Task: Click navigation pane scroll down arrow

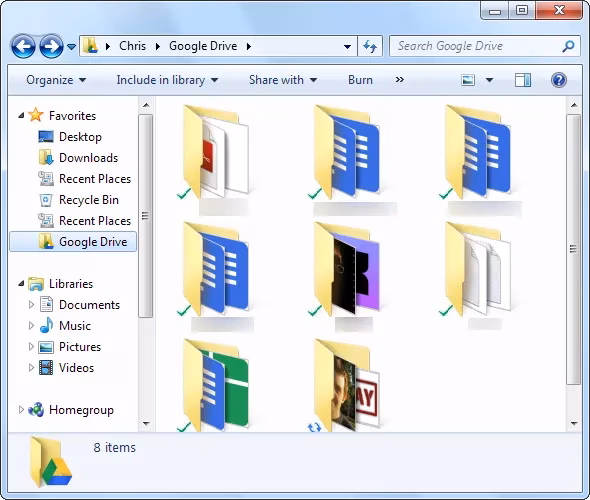Action: click(x=146, y=424)
